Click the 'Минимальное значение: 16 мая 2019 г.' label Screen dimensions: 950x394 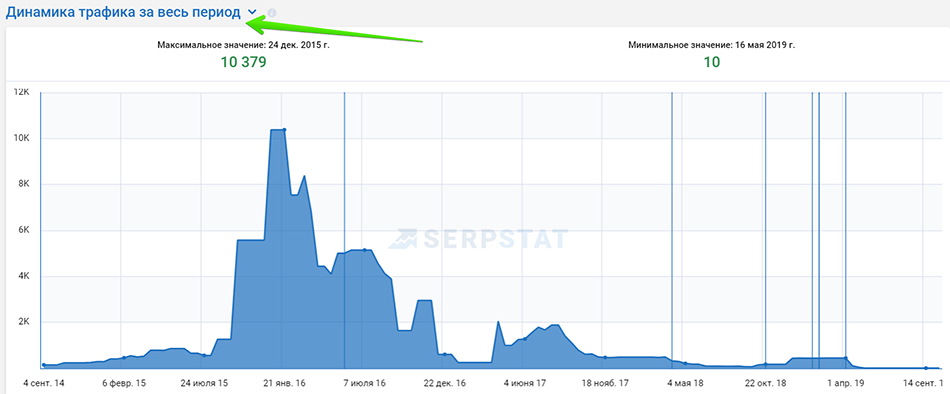point(712,45)
